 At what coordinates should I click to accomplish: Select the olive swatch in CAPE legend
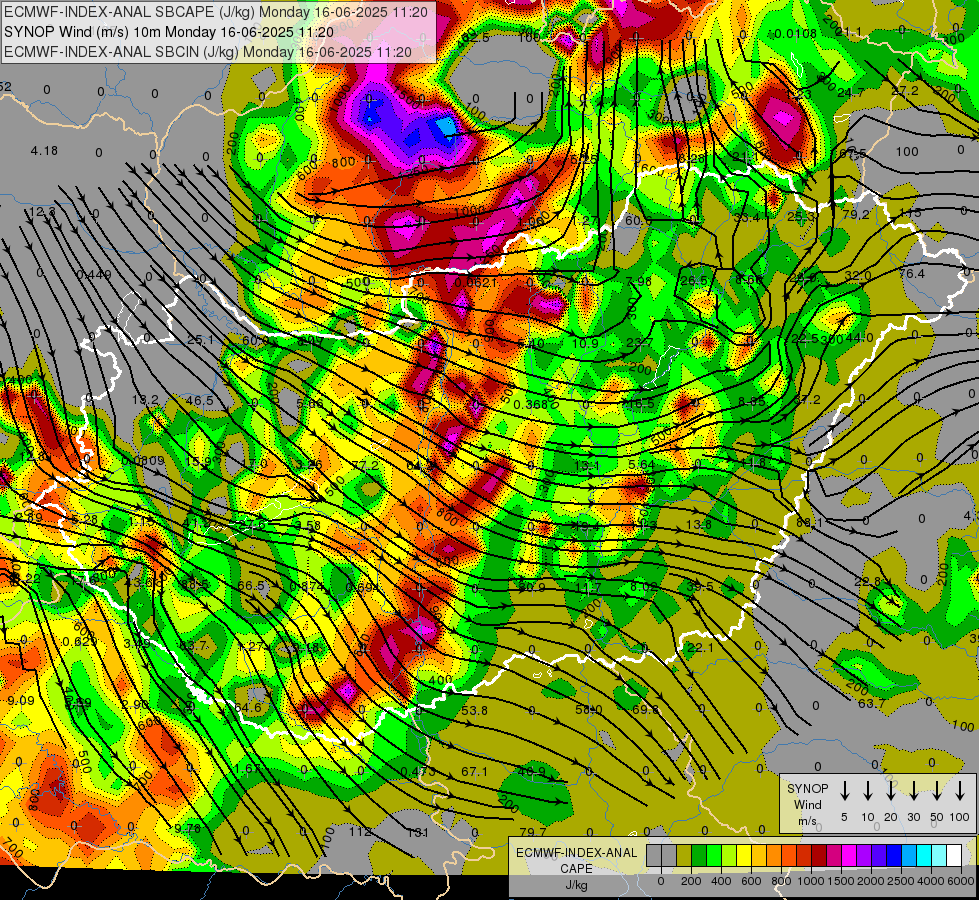684,856
